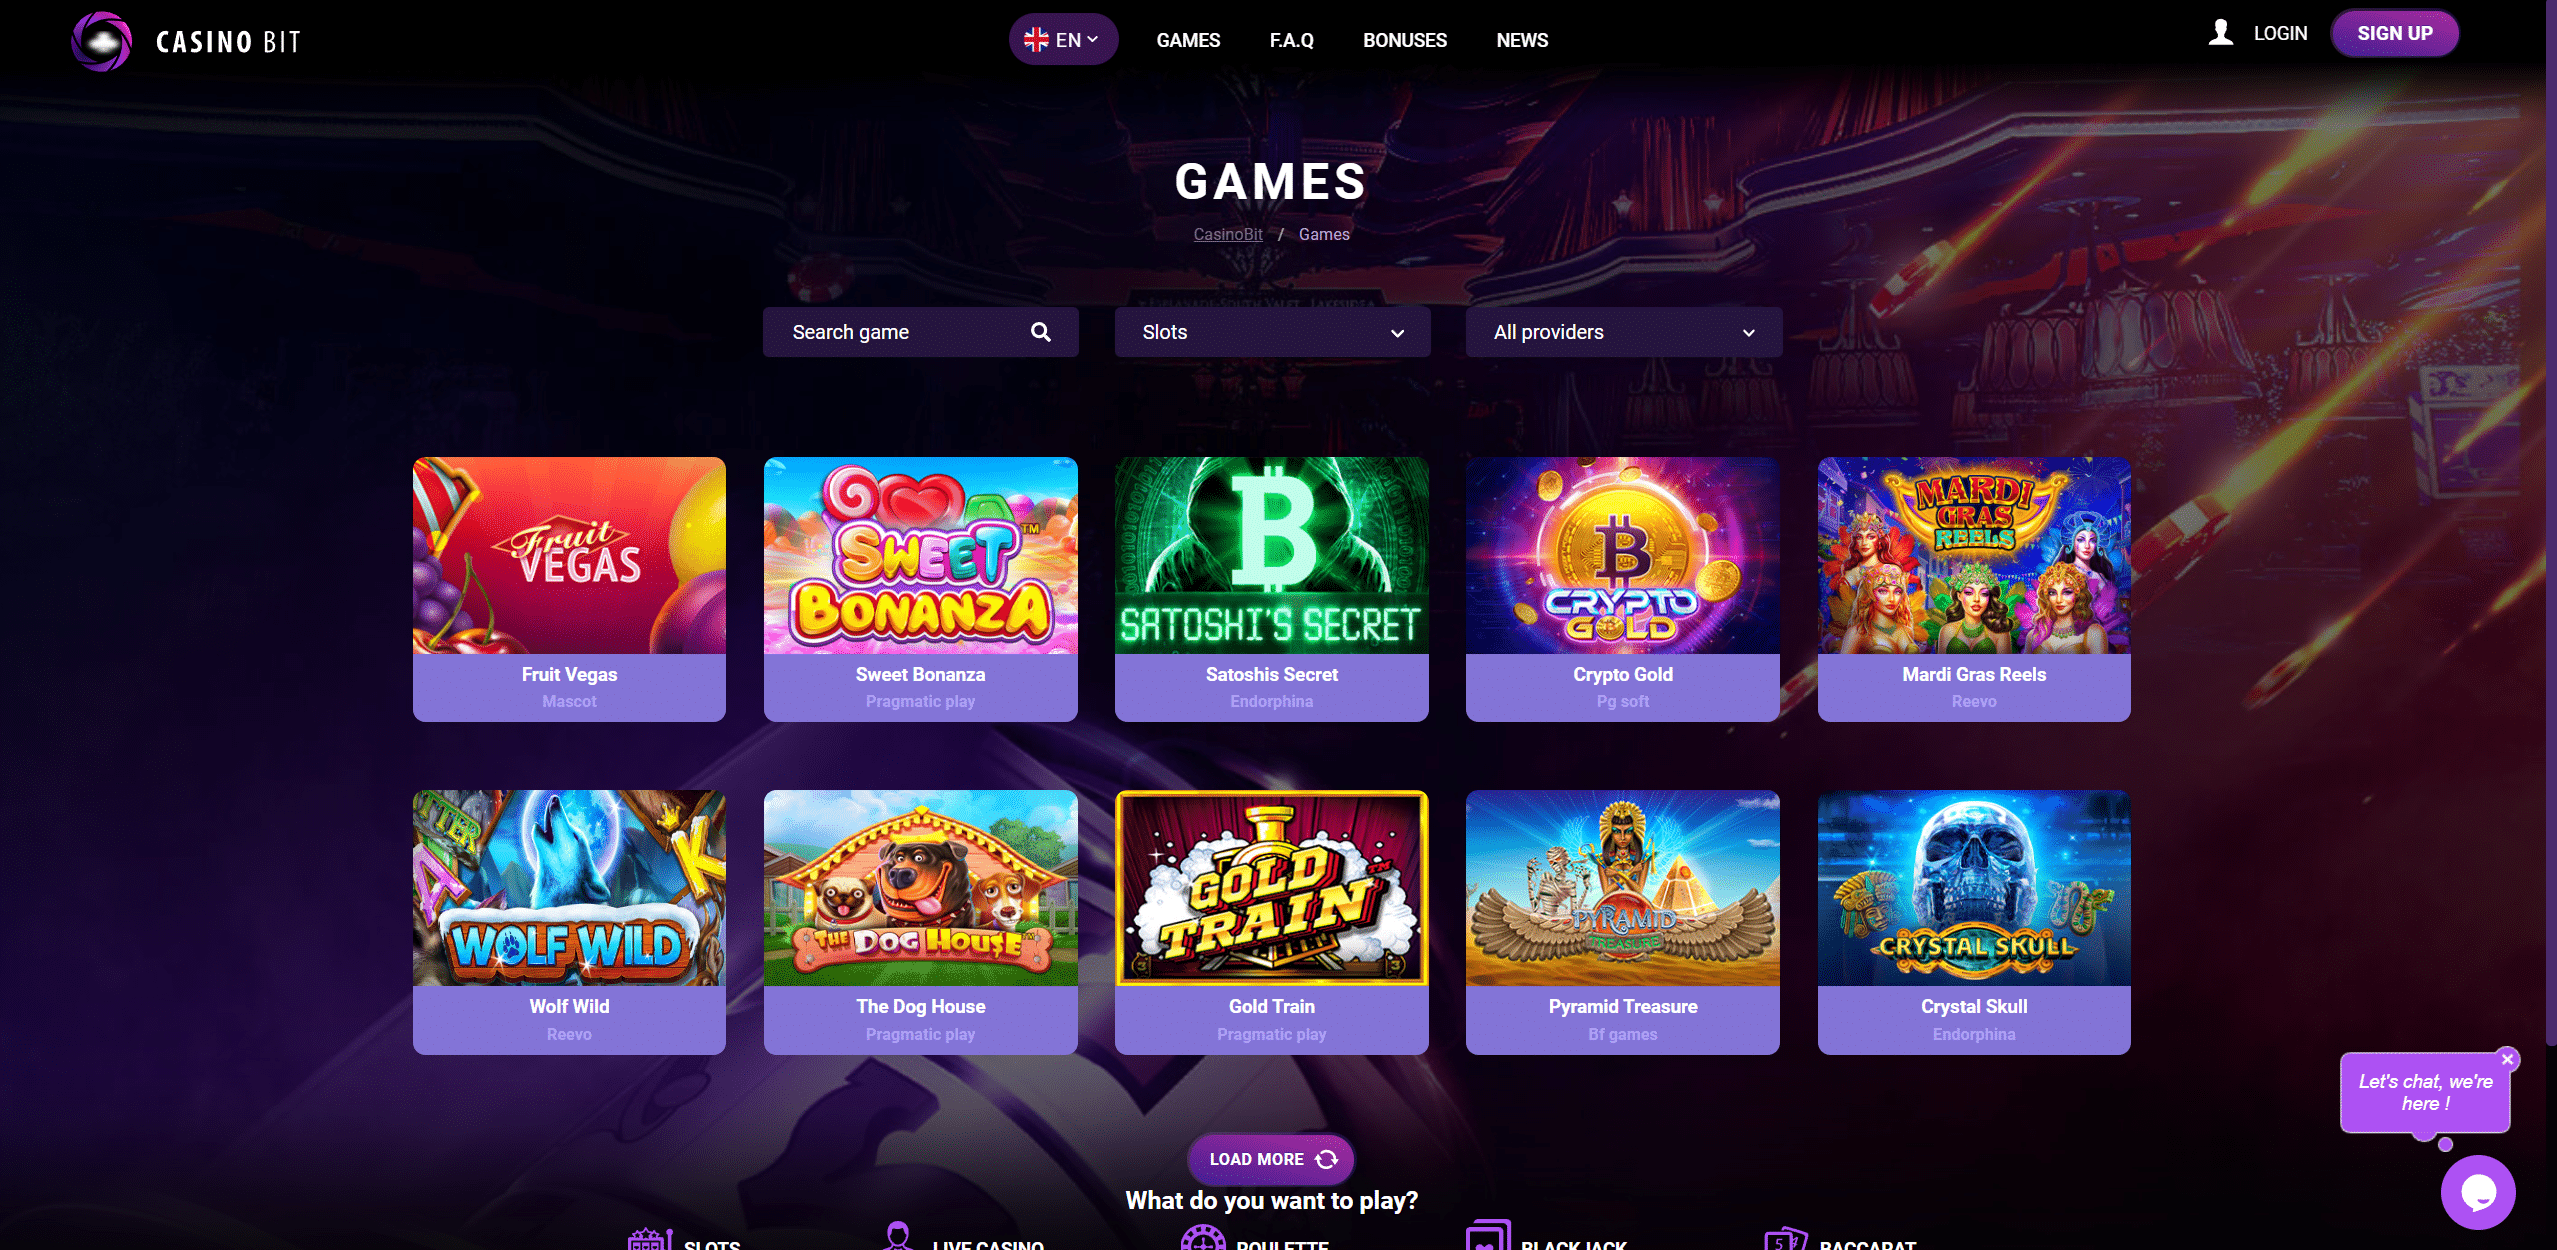Image resolution: width=2557 pixels, height=1250 pixels.
Task: Open the Bonuses menu item
Action: (x=1404, y=40)
